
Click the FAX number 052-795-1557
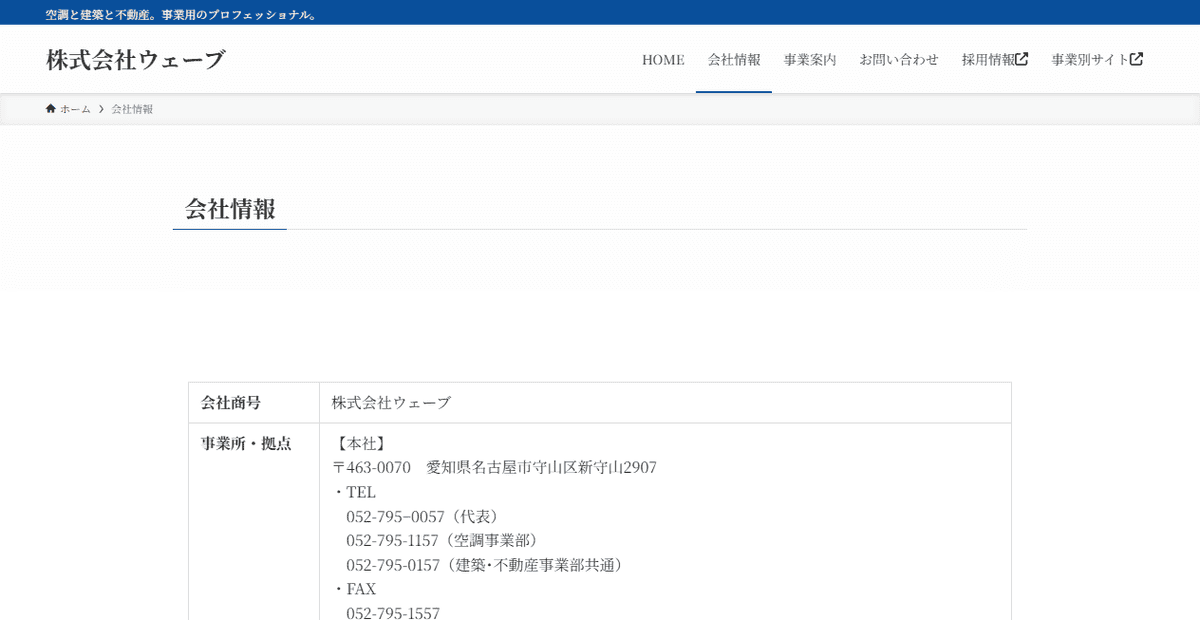(394, 613)
